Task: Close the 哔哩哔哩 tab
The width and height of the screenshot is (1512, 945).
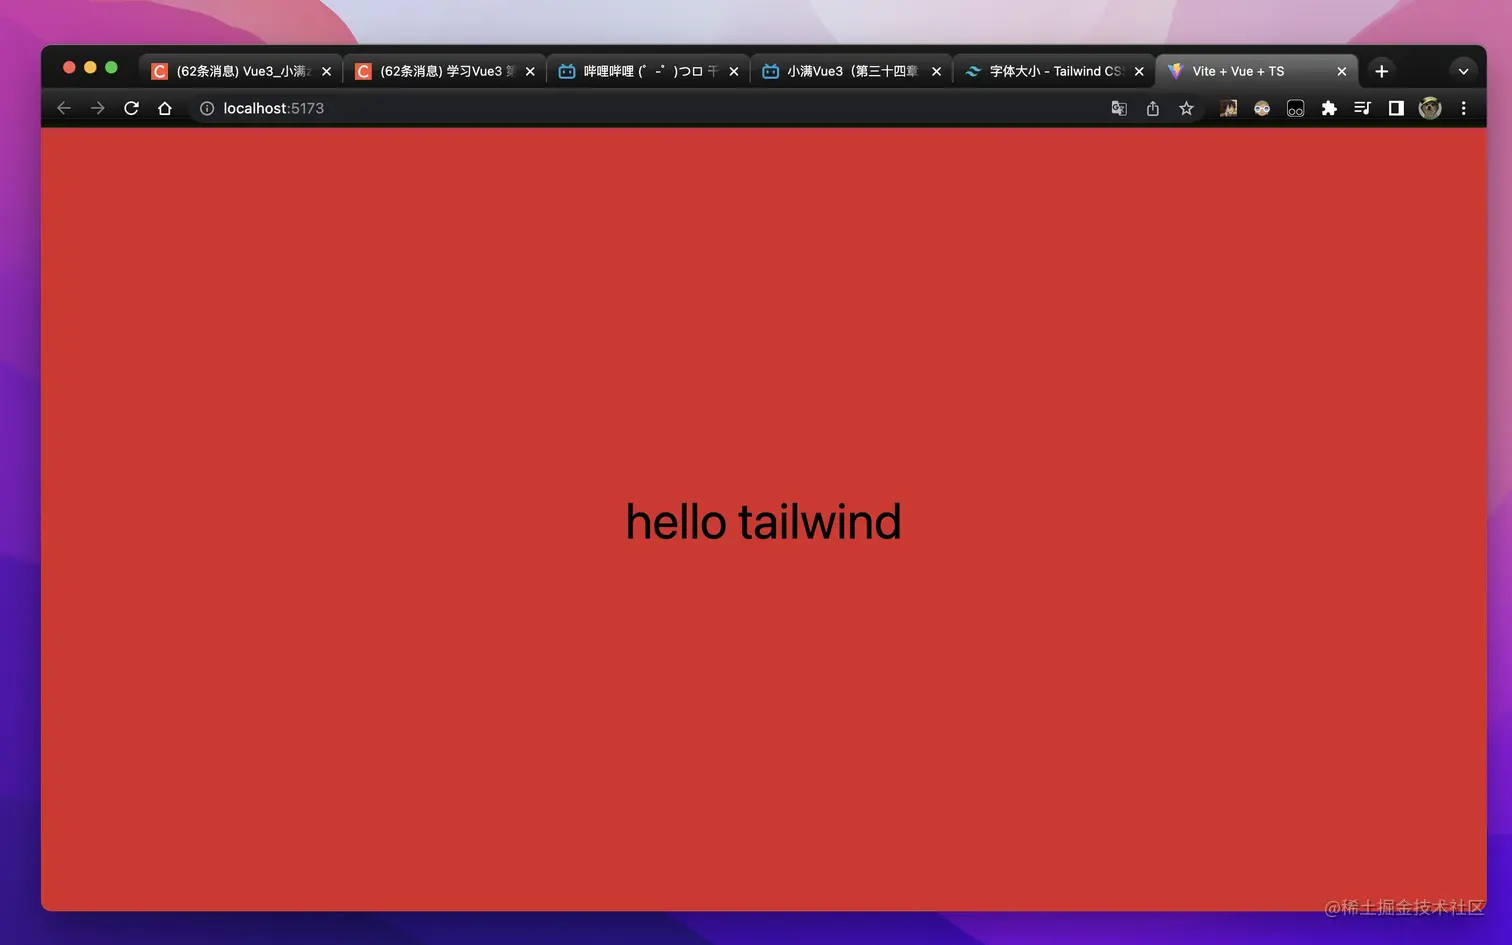Action: (734, 71)
